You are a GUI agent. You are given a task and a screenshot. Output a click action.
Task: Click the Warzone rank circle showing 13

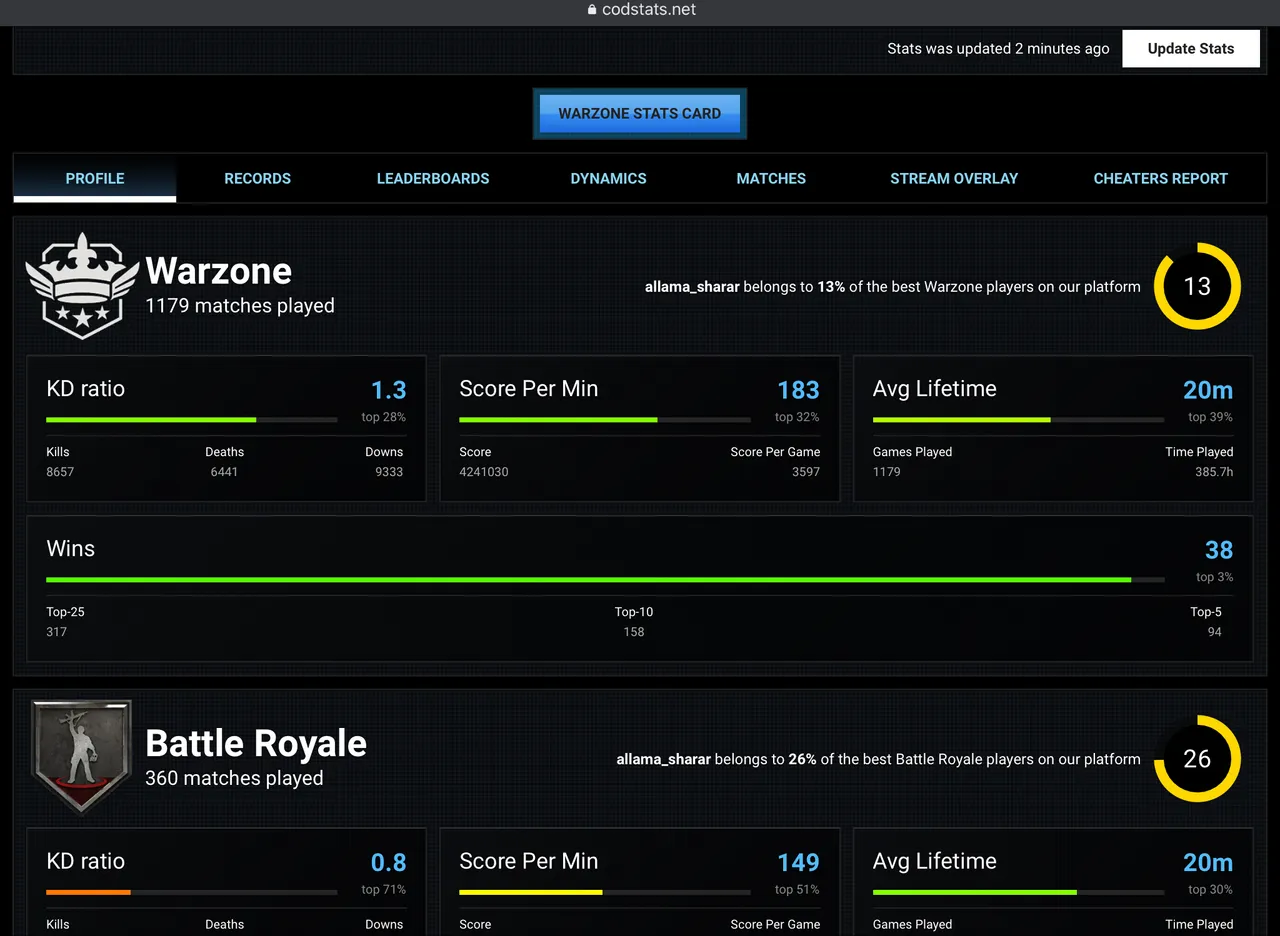(1197, 286)
